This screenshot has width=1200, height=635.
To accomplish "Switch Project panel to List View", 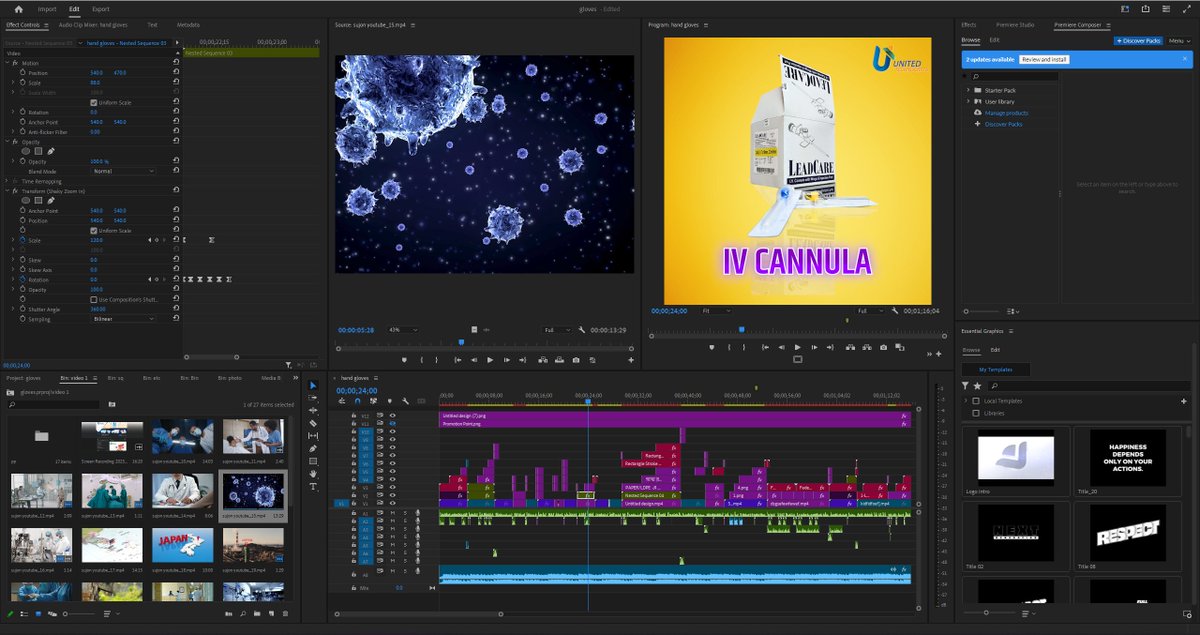I will coord(25,613).
